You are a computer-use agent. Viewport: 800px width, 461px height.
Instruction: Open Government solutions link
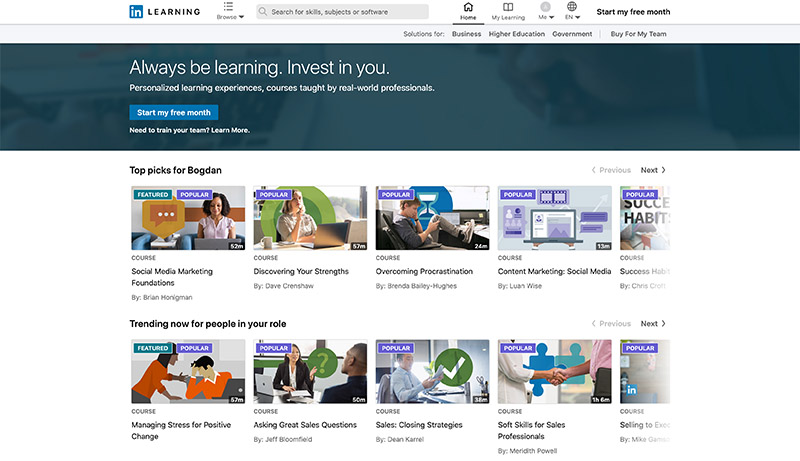[572, 34]
